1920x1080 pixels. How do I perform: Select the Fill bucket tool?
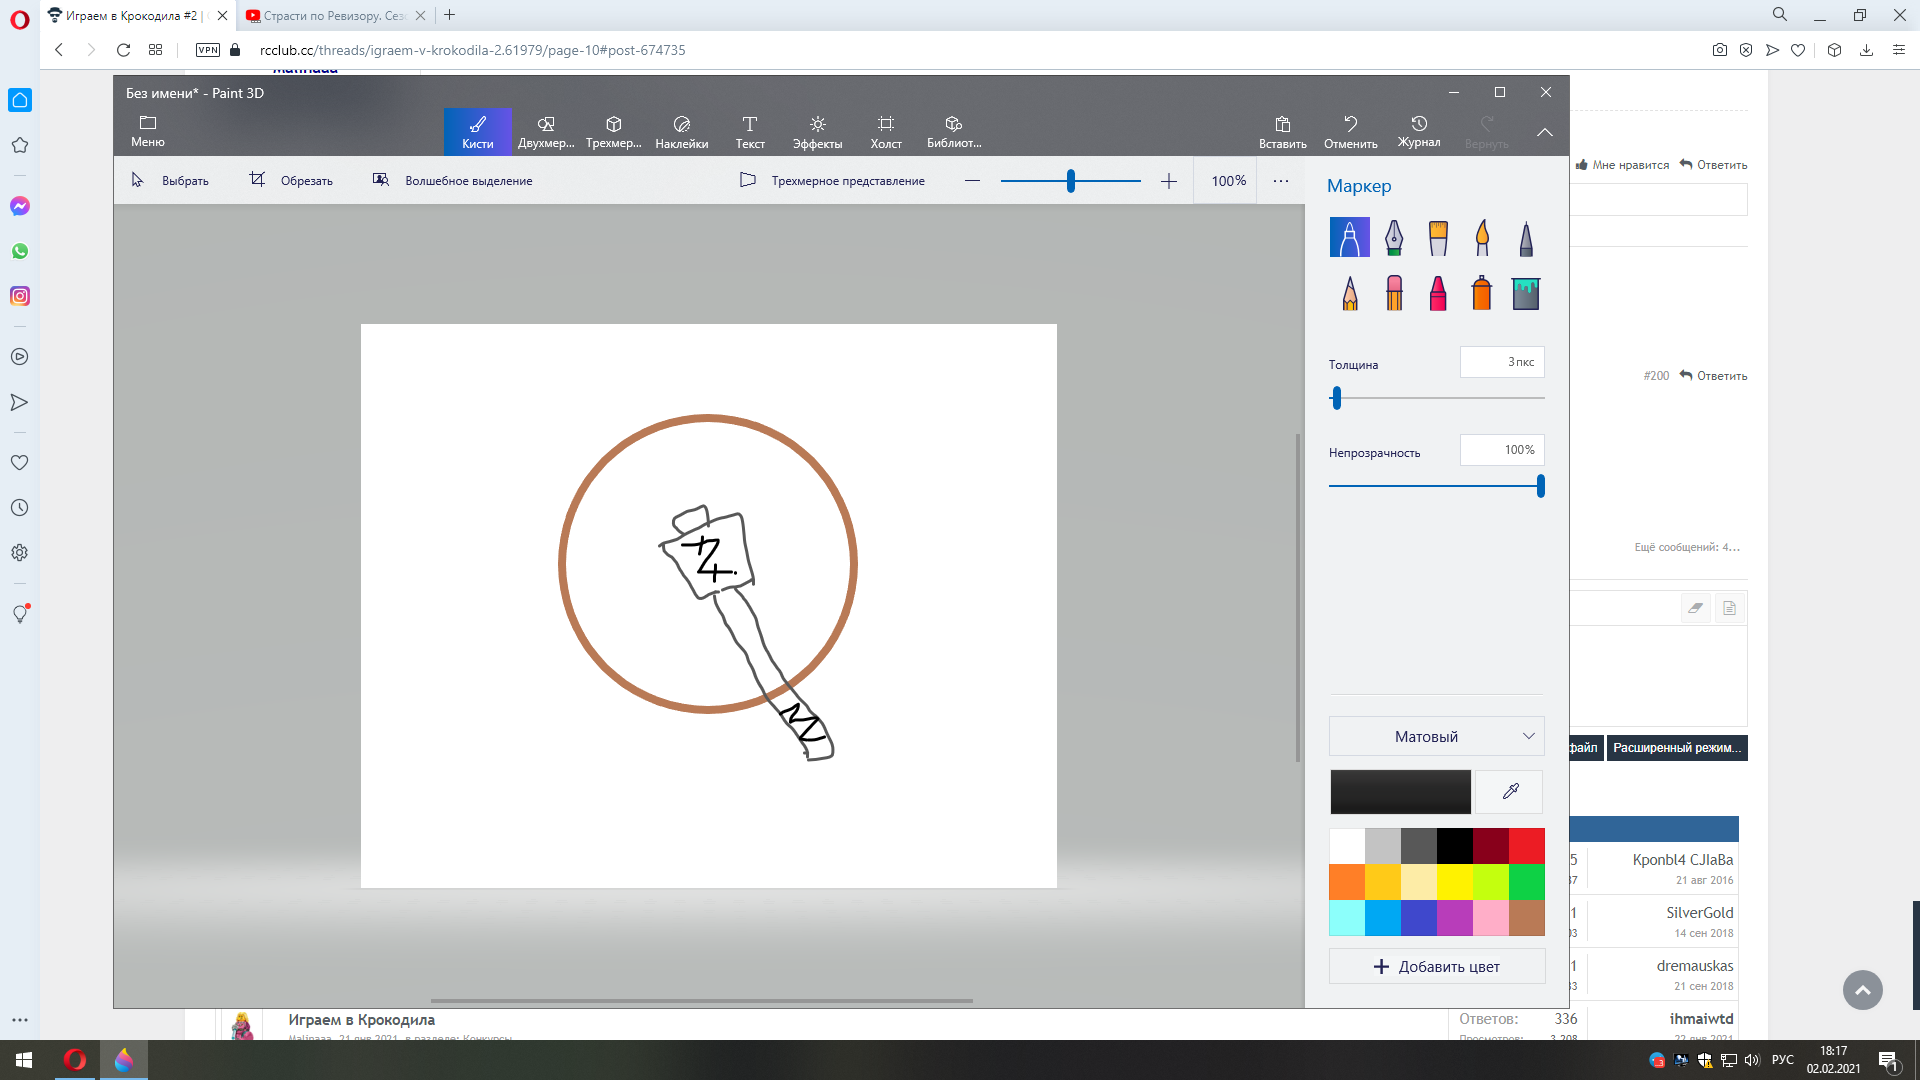pyautogui.click(x=1526, y=293)
